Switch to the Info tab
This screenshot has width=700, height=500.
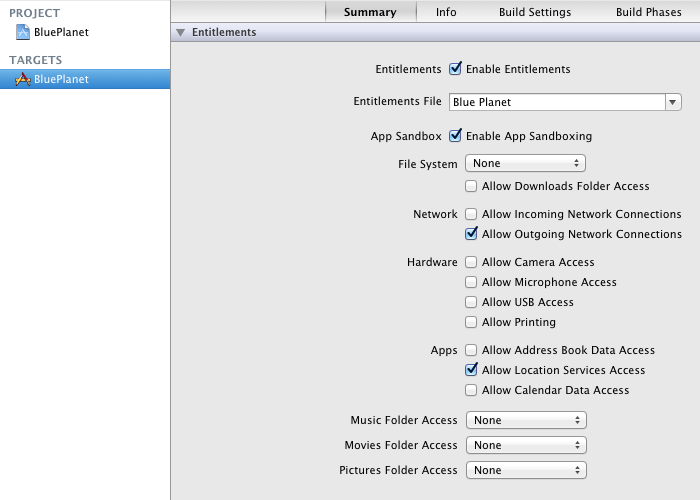point(446,12)
